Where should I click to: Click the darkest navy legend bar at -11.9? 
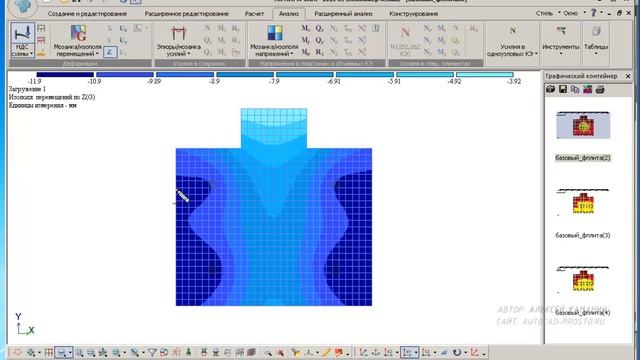(65, 75)
